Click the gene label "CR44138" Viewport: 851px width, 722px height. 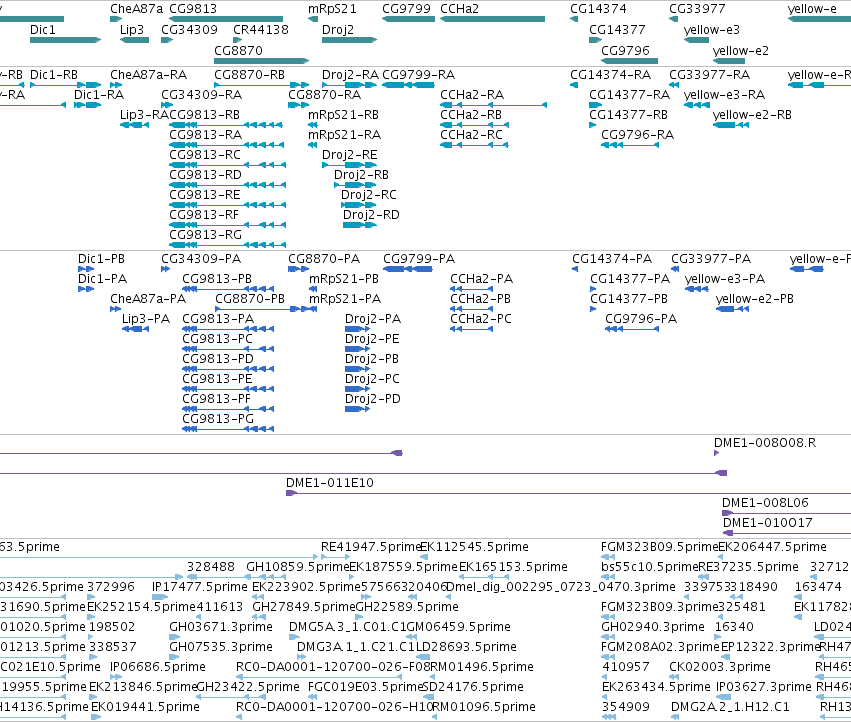(x=261, y=30)
